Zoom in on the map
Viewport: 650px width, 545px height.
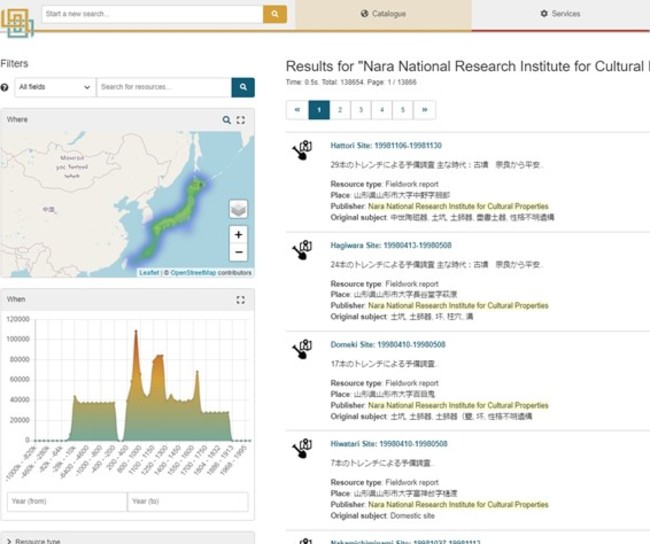(238, 234)
